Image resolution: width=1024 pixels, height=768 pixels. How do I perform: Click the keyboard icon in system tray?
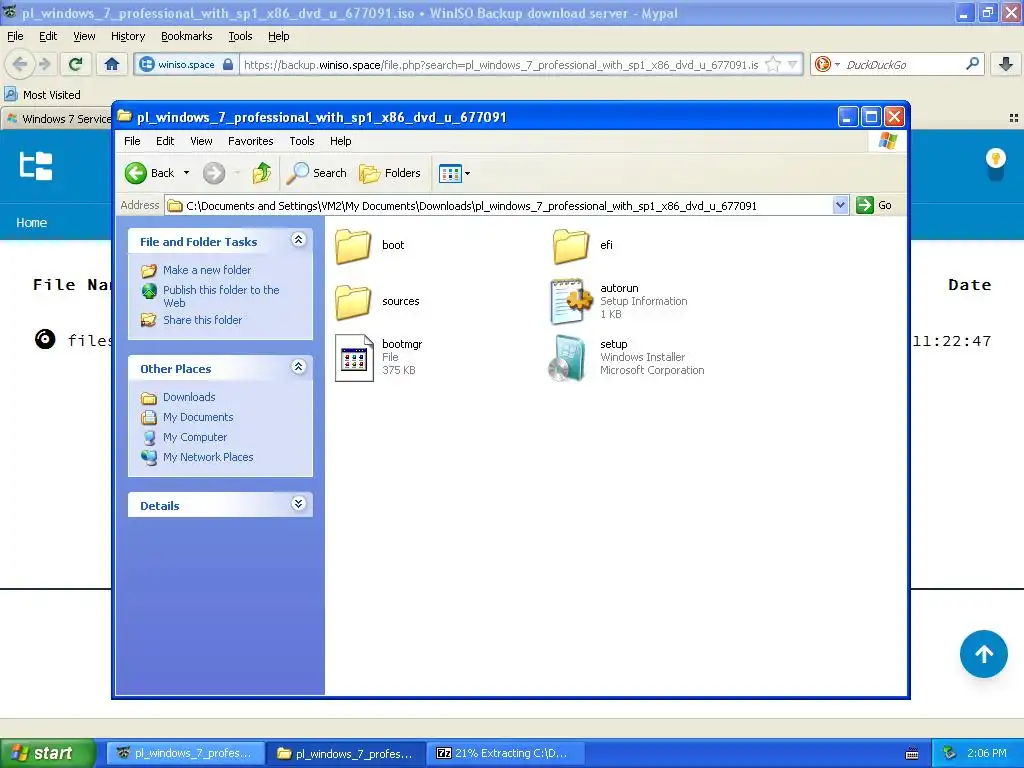click(x=912, y=754)
